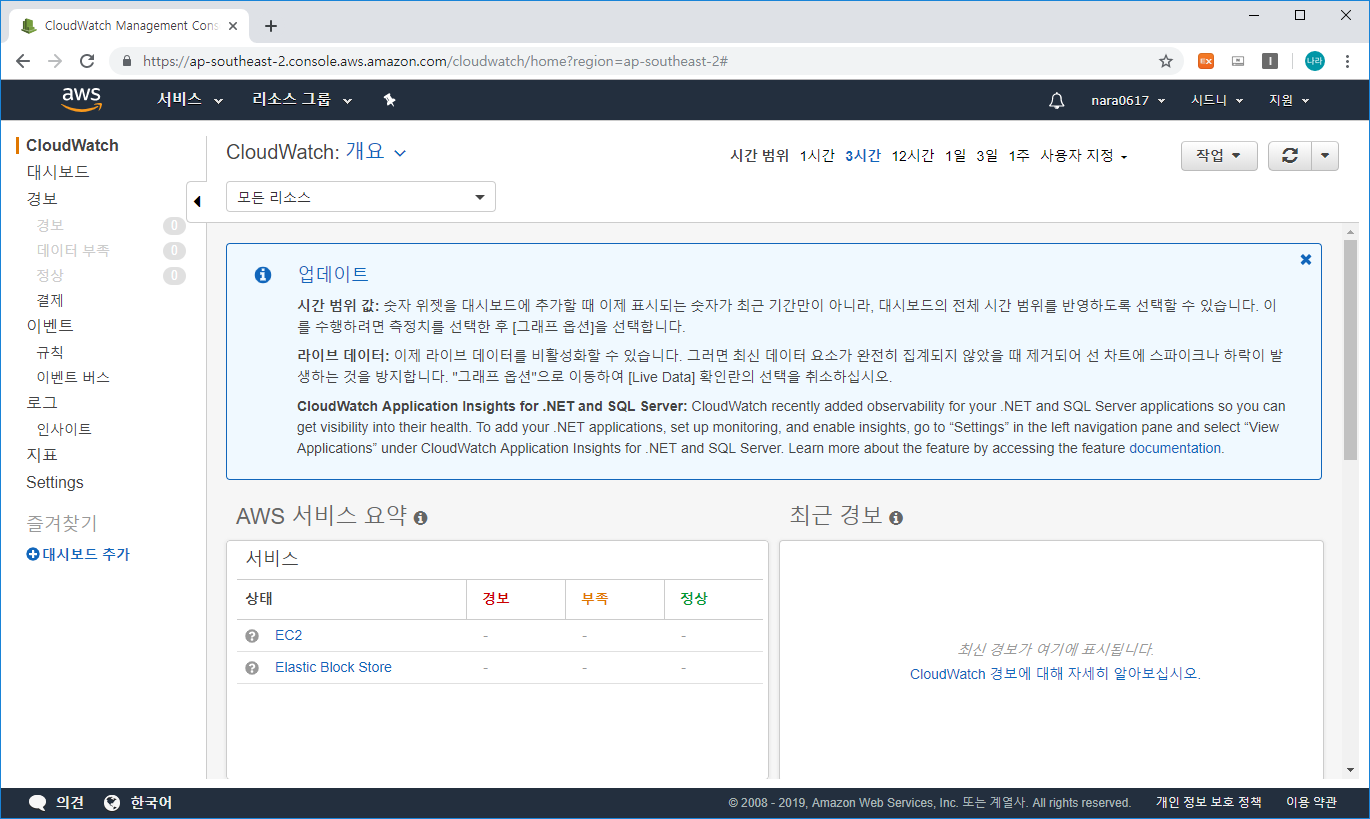Collapse the left navigation pane arrow
Viewport: 1370px width, 819px height.
pos(197,202)
